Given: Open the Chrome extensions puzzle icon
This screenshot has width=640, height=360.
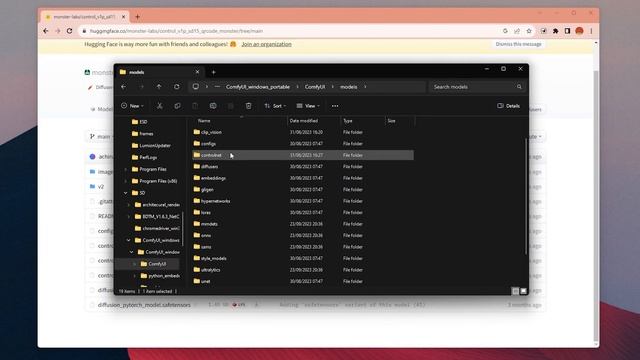Looking at the screenshot, I should click(x=556, y=31).
